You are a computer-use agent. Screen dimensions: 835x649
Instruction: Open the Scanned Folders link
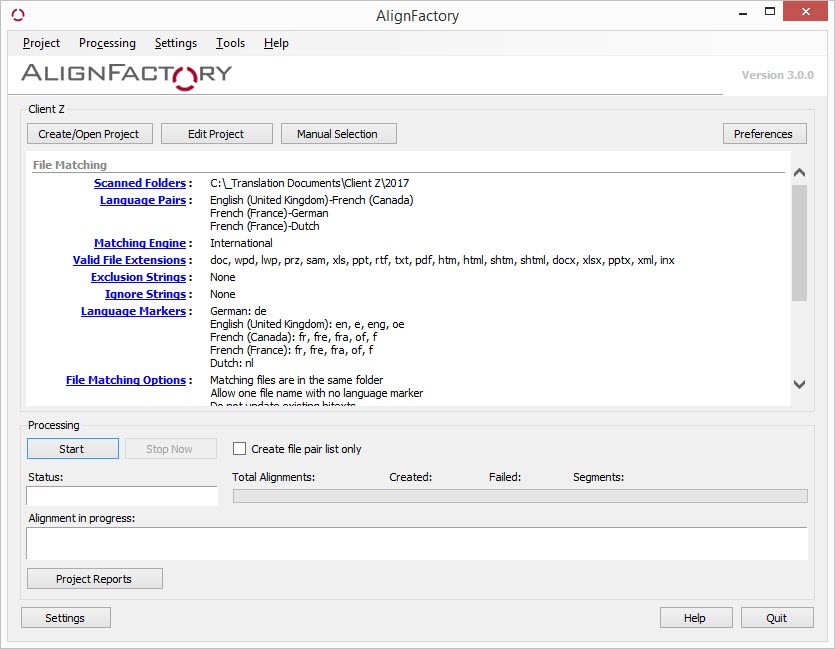140,184
